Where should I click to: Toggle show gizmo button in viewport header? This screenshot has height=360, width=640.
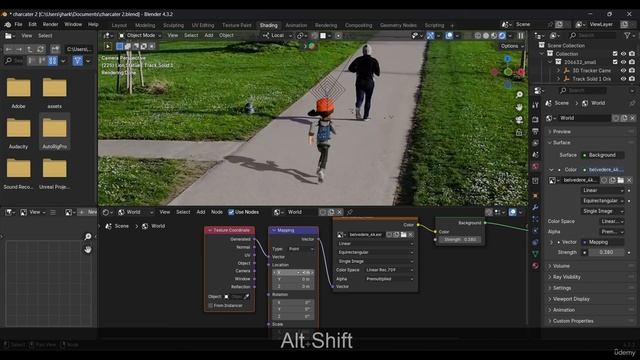[x=430, y=36]
